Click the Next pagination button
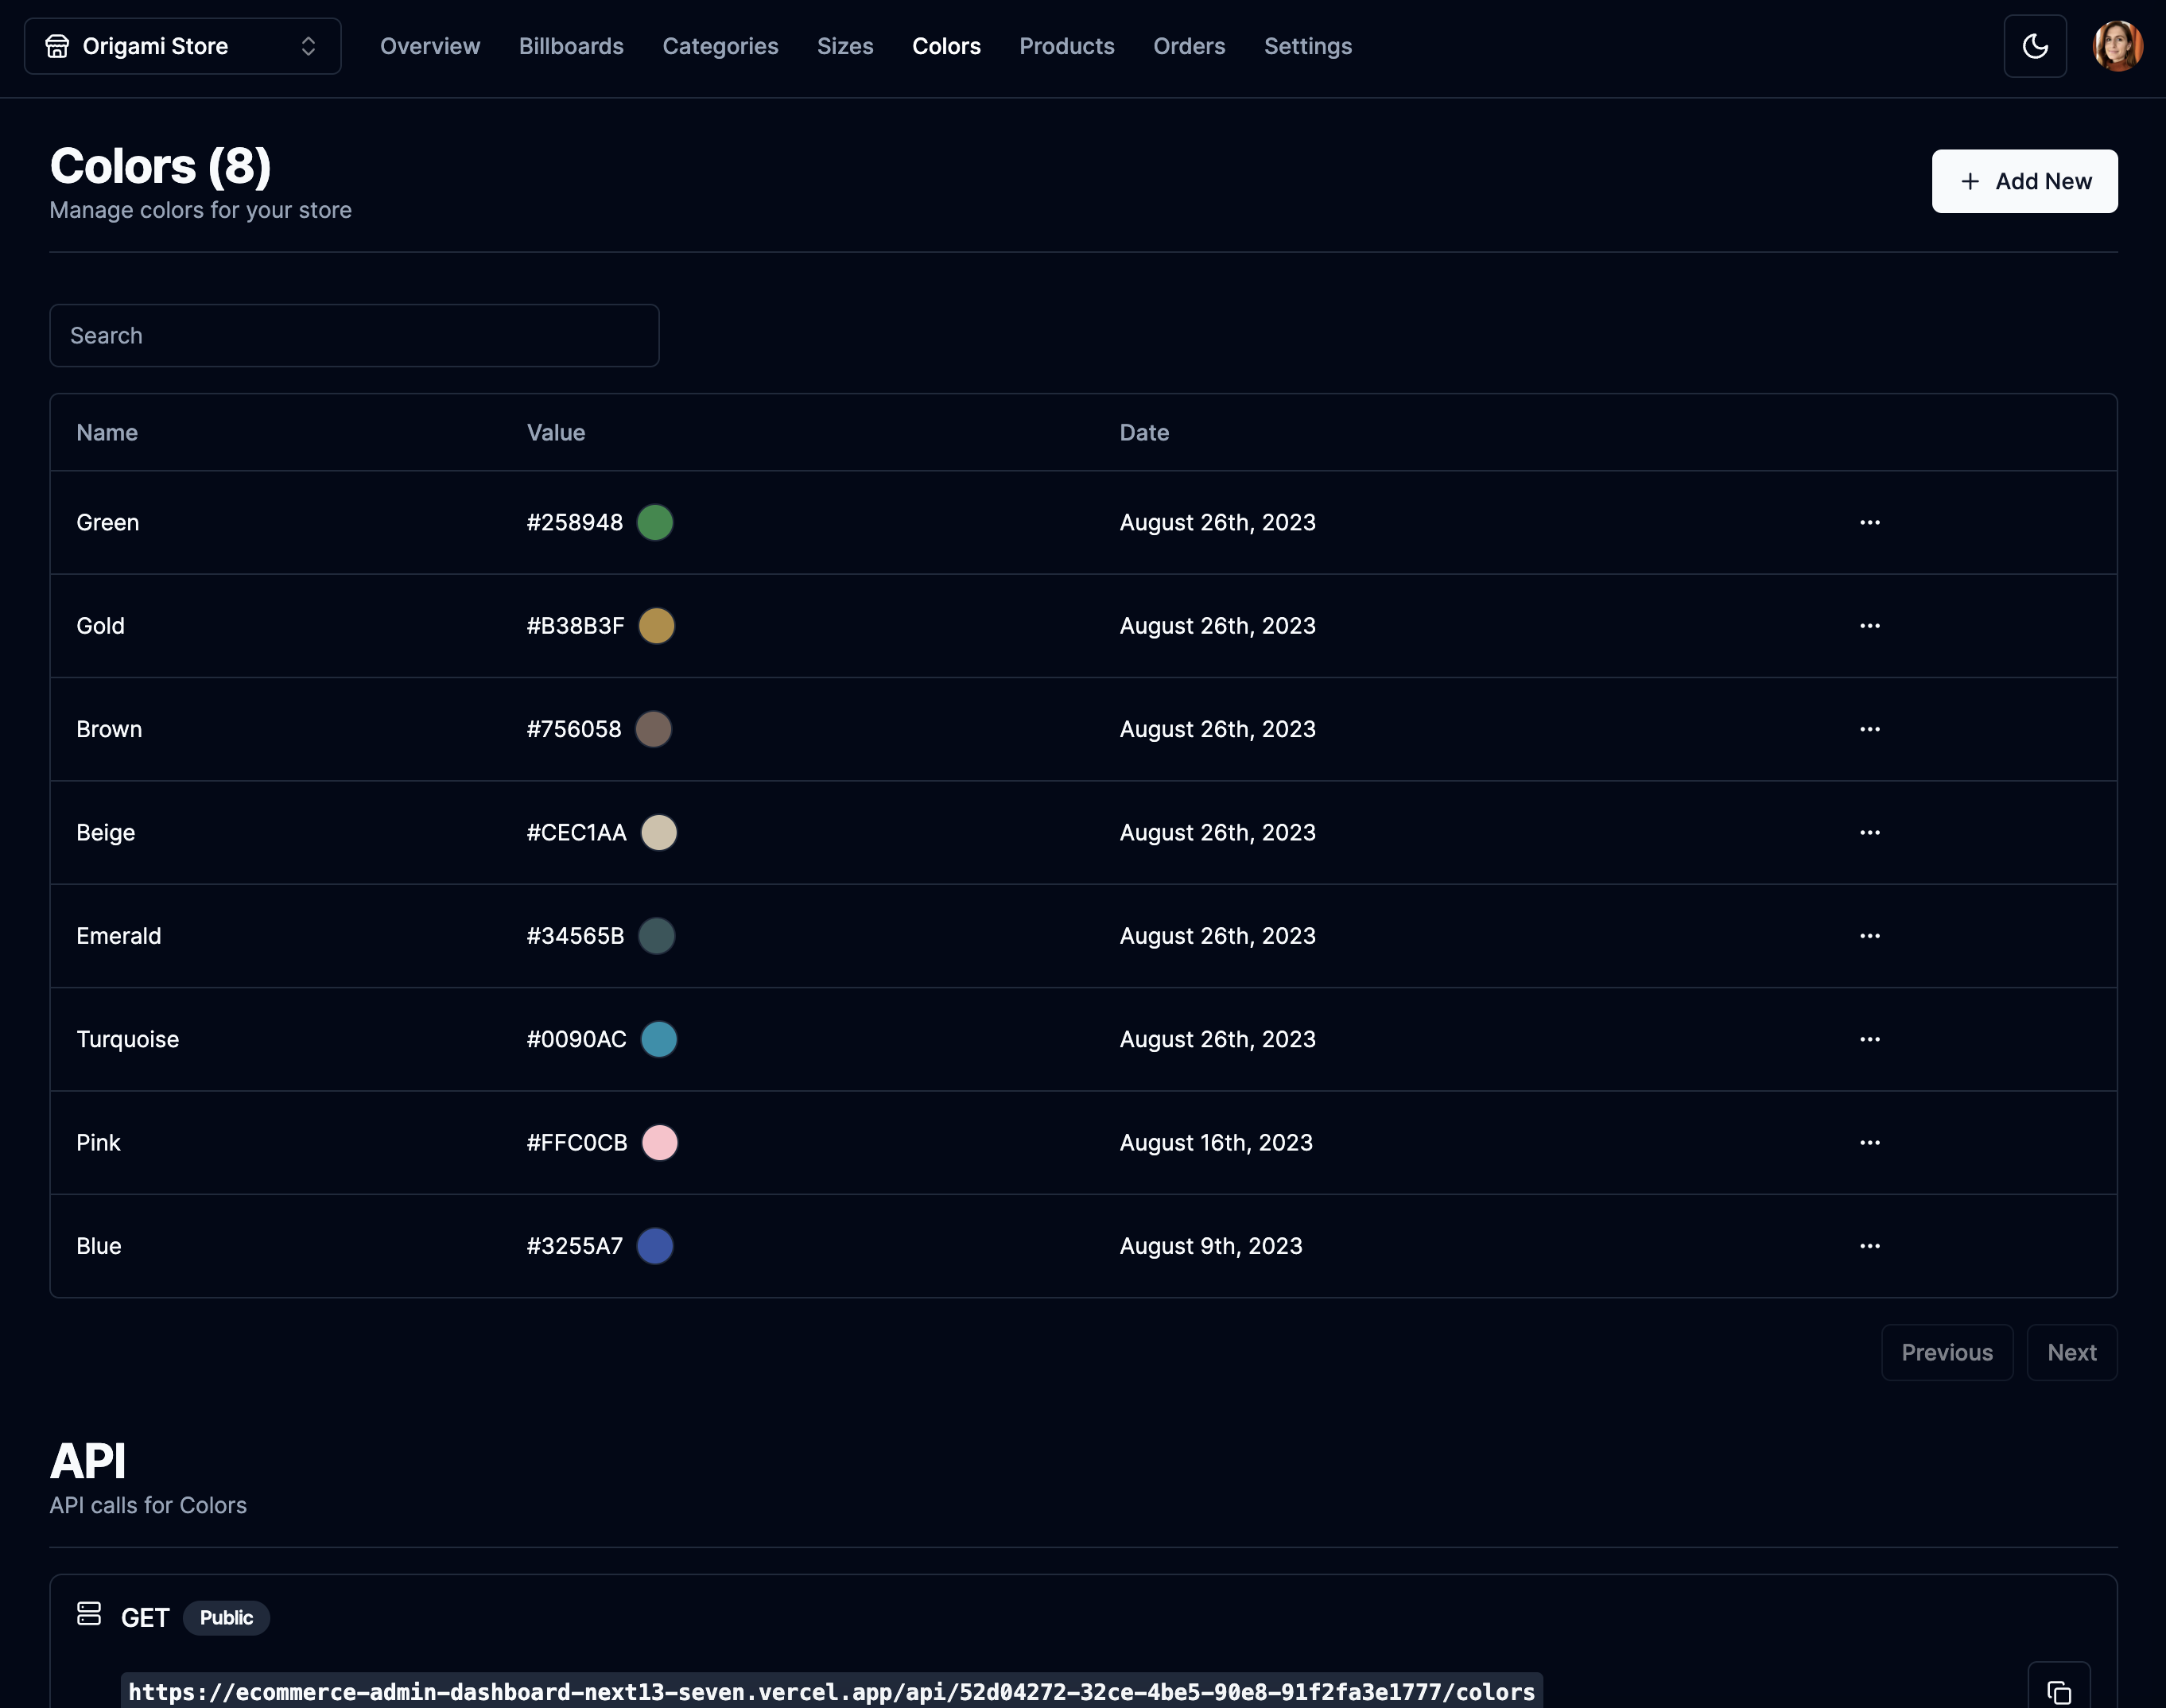The height and width of the screenshot is (1708, 2166). click(2071, 1352)
